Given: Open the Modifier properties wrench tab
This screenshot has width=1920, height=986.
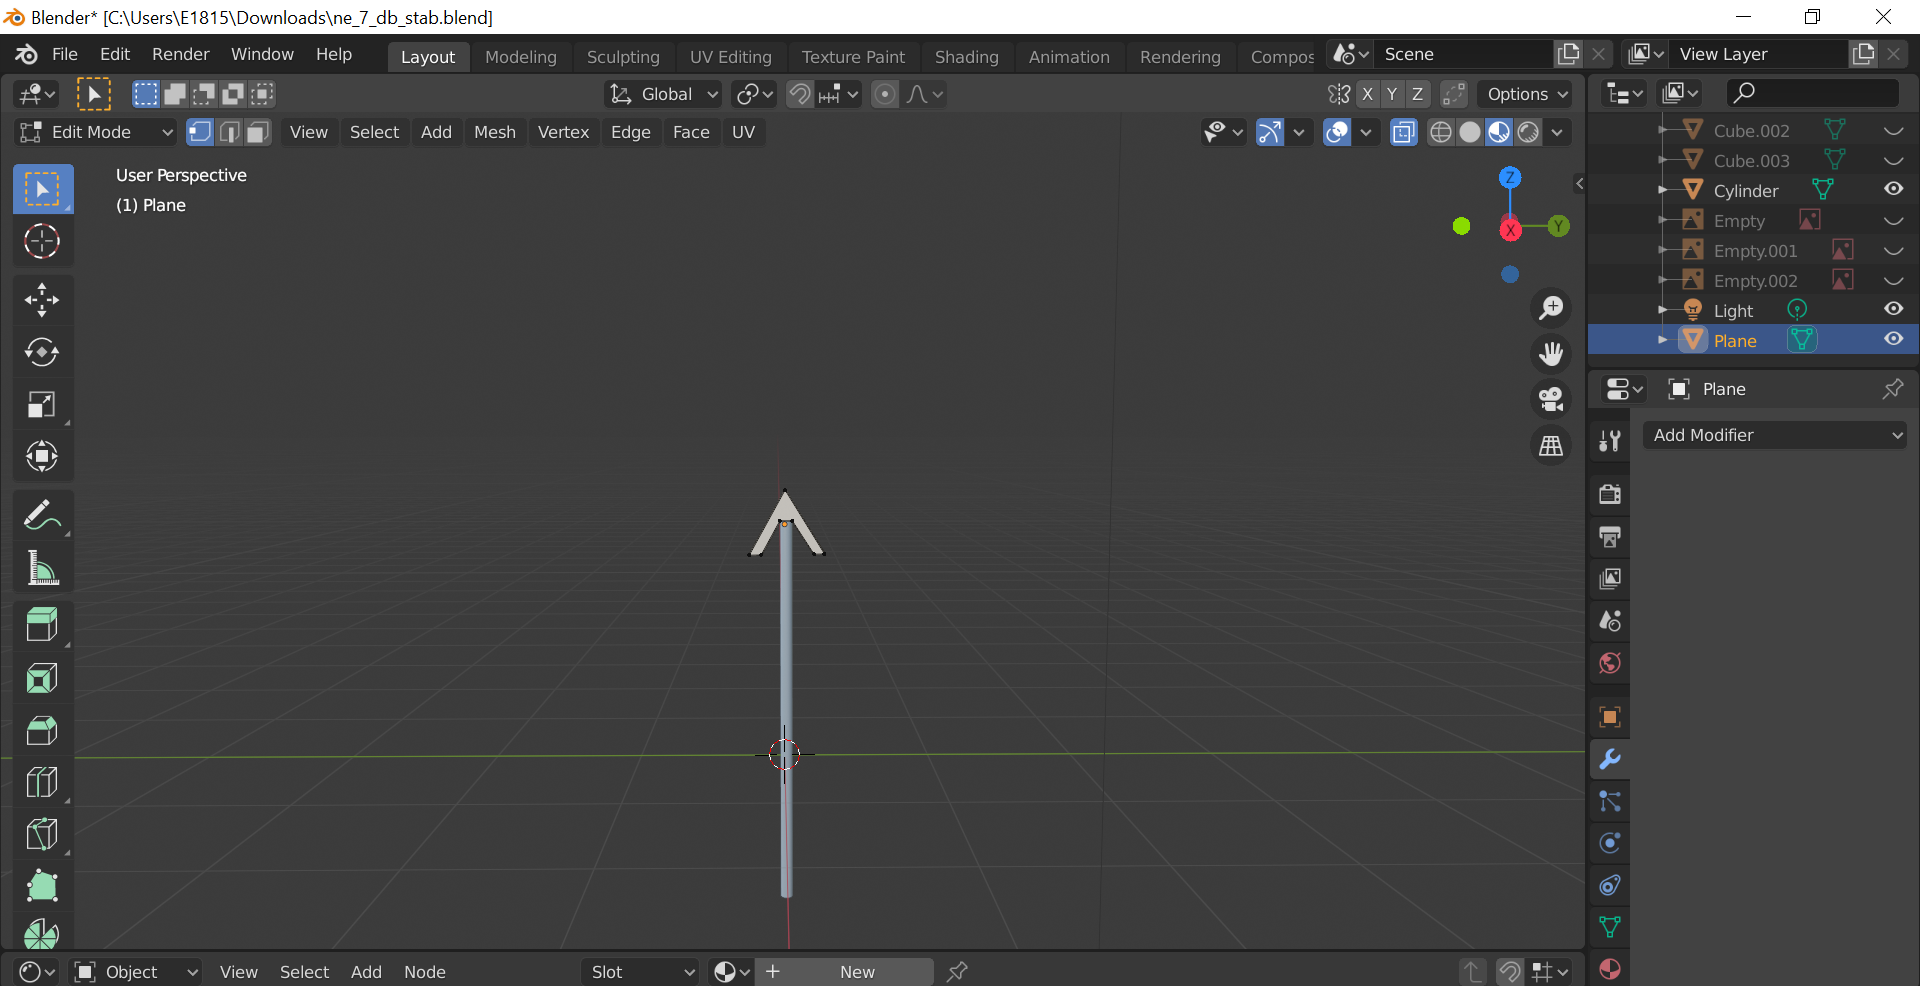Looking at the screenshot, I should pos(1610,759).
